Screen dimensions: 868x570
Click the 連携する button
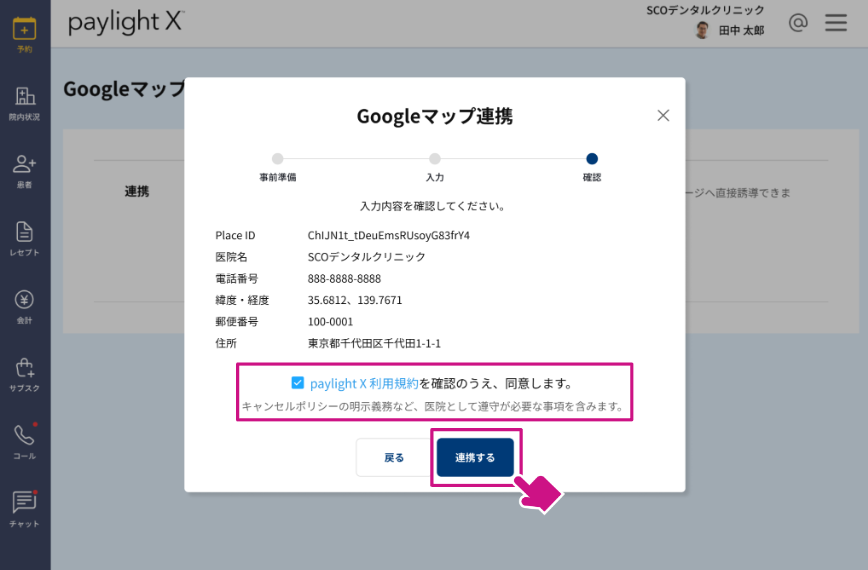coord(475,458)
